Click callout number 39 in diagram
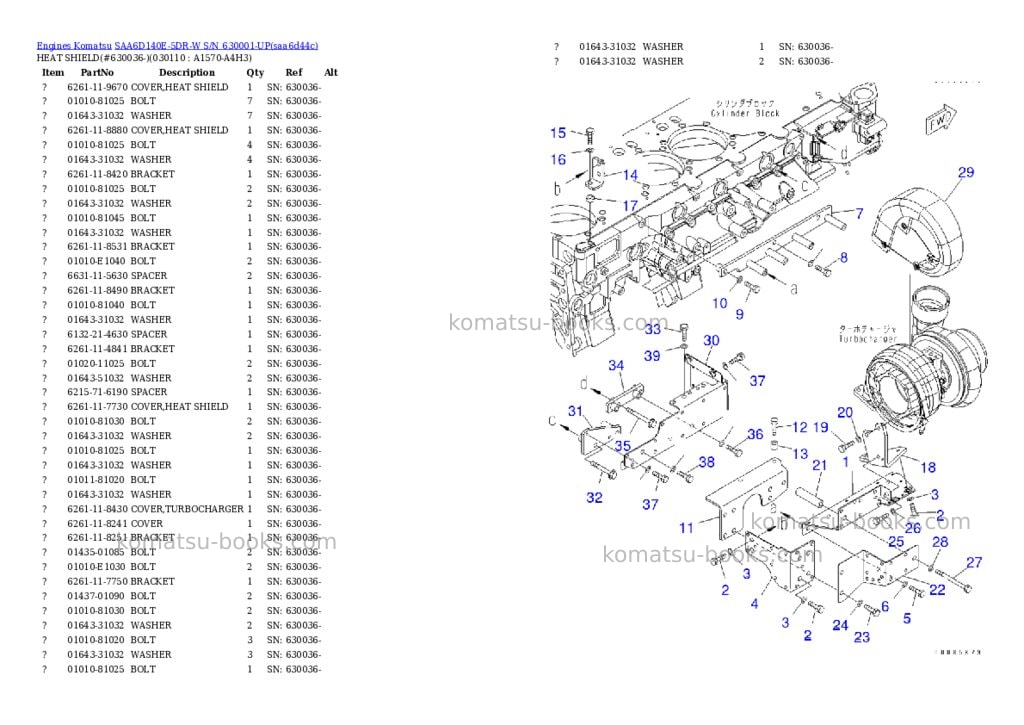The height and width of the screenshot is (725, 1024). click(652, 355)
